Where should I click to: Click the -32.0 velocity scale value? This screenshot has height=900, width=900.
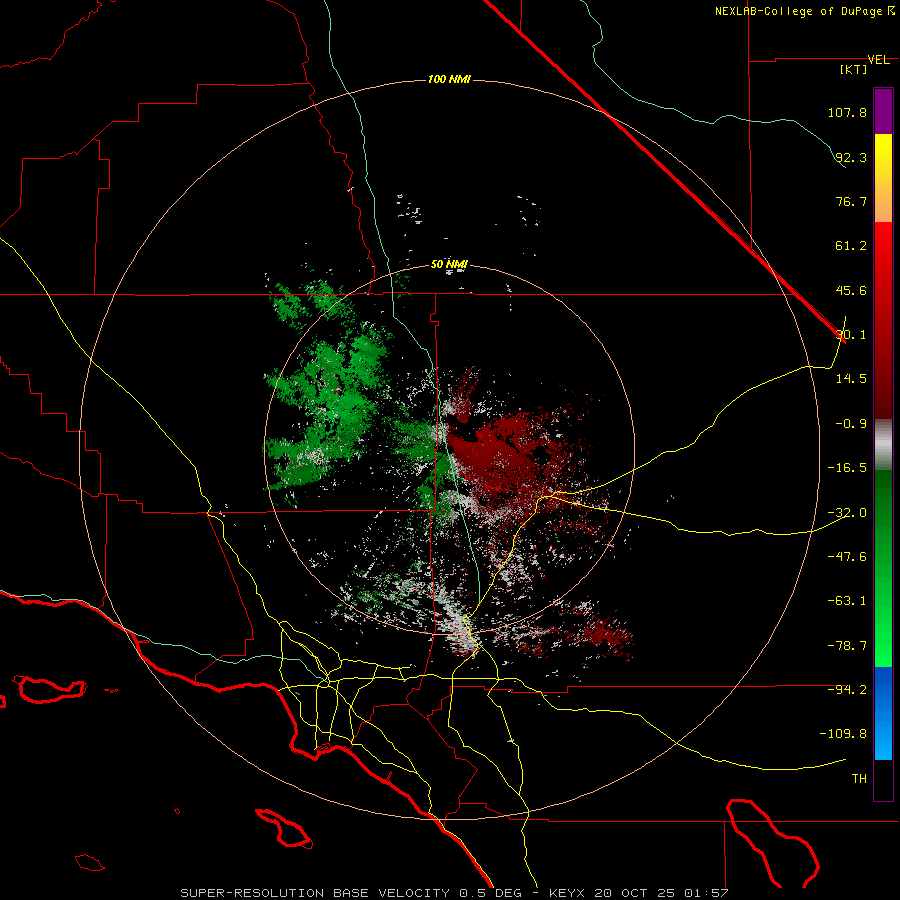847,513
